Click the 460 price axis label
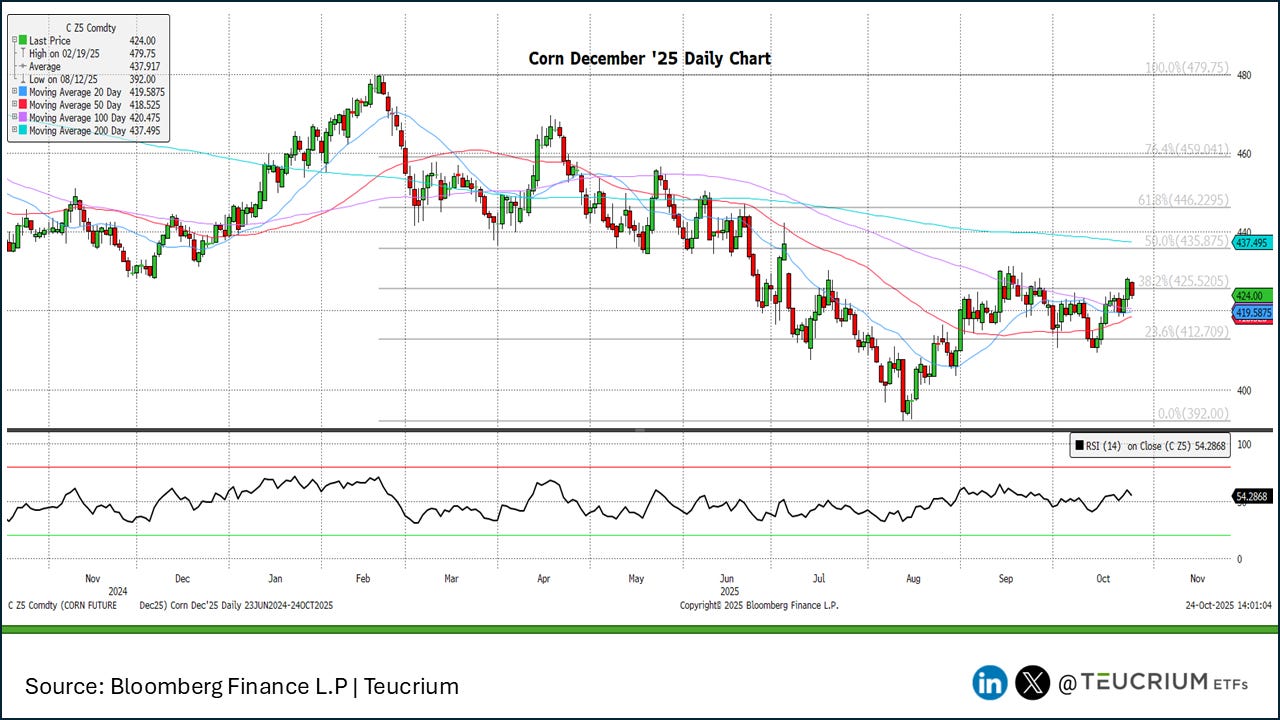The width and height of the screenshot is (1280, 720). tap(1243, 154)
